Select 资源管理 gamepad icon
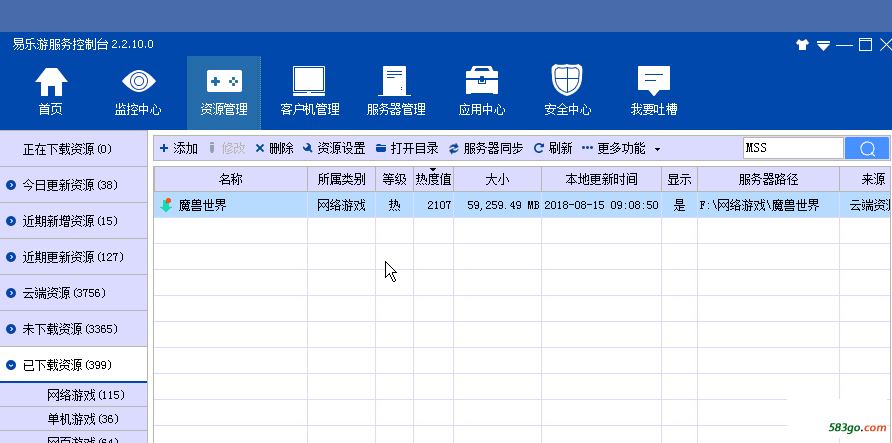 [x=224, y=81]
